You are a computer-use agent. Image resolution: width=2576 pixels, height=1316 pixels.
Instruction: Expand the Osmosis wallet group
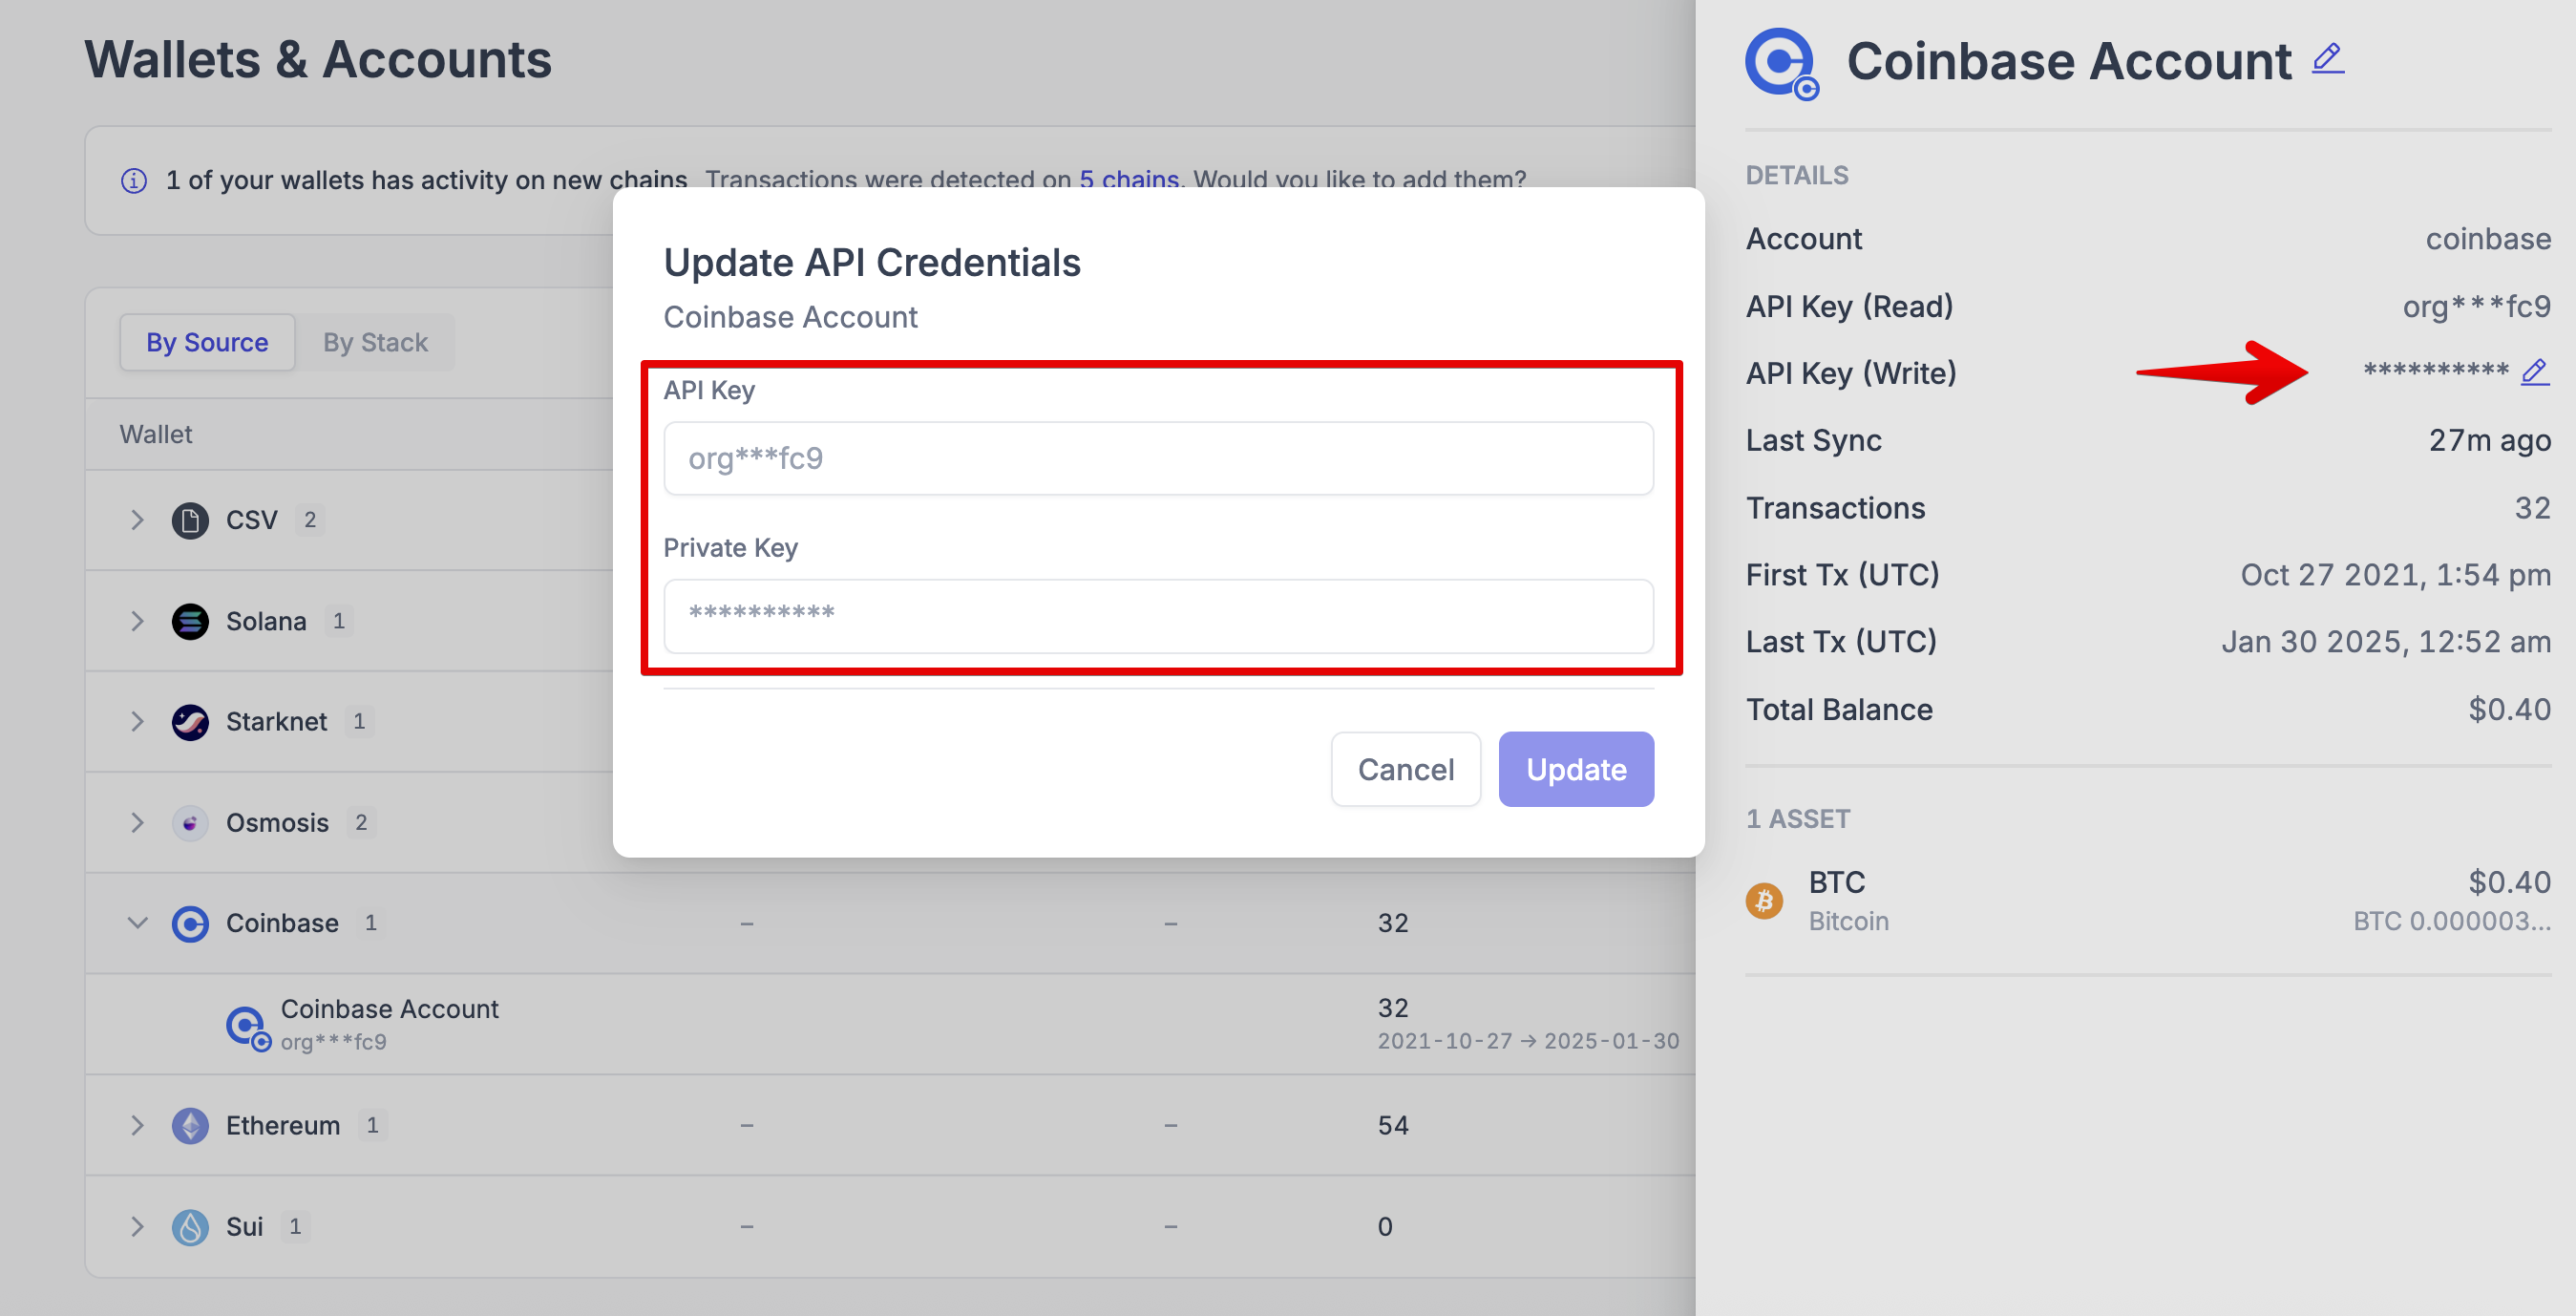tap(137, 822)
